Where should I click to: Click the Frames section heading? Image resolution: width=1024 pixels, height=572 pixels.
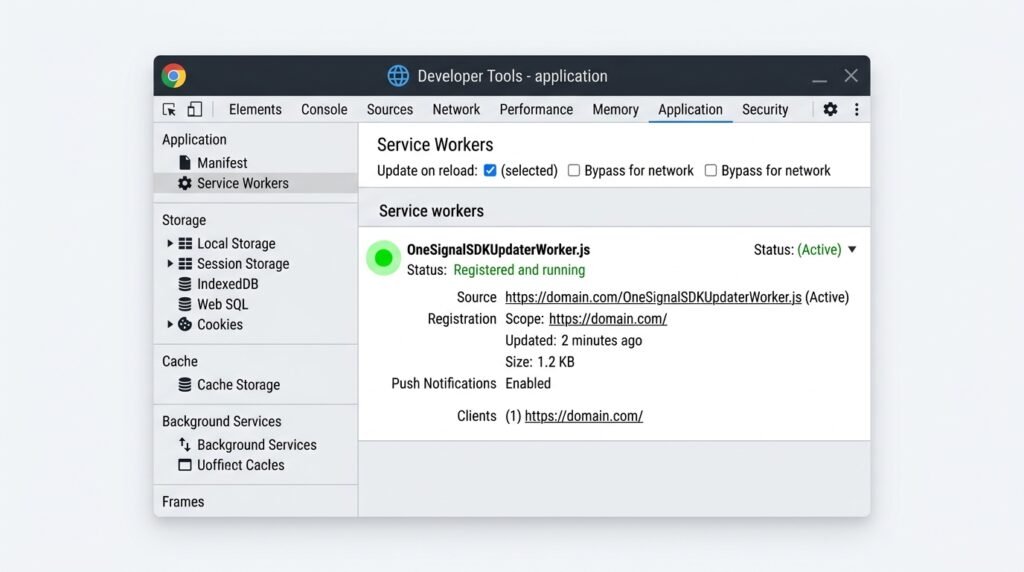pos(183,501)
